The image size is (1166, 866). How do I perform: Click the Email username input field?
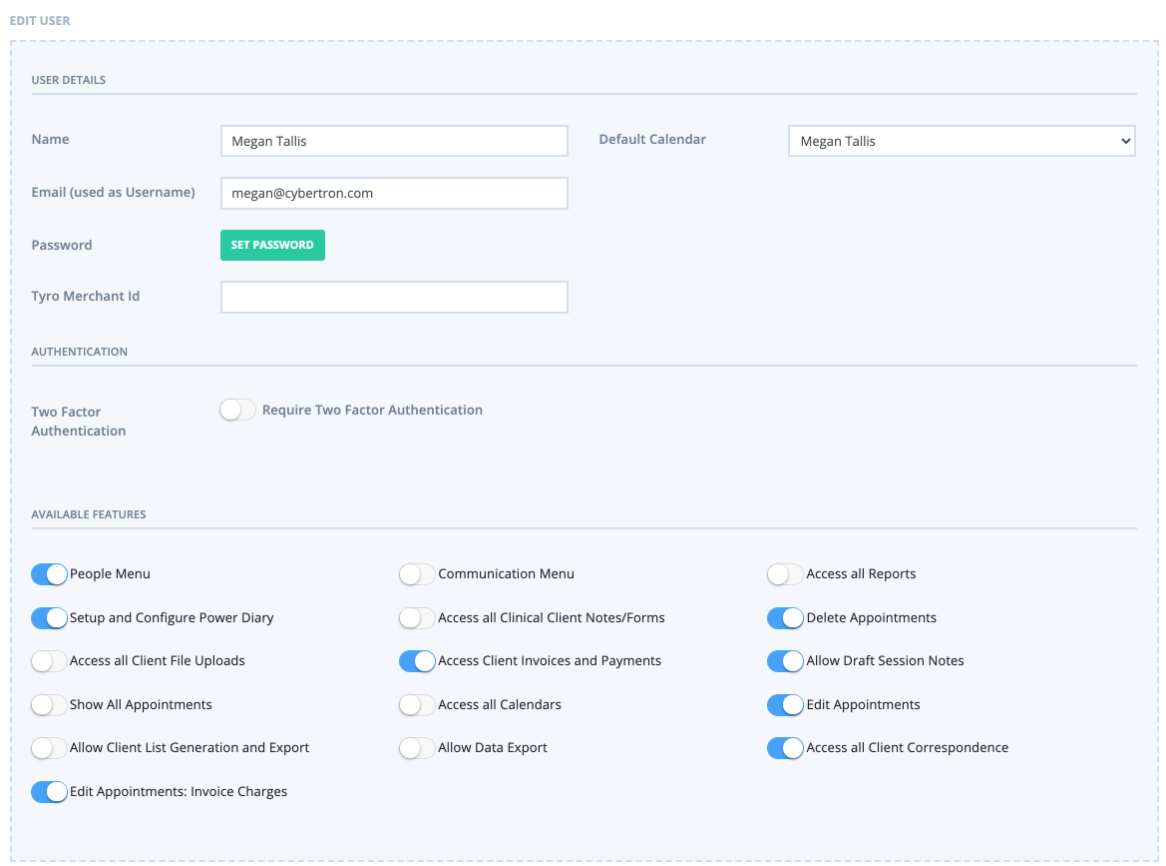[394, 193]
